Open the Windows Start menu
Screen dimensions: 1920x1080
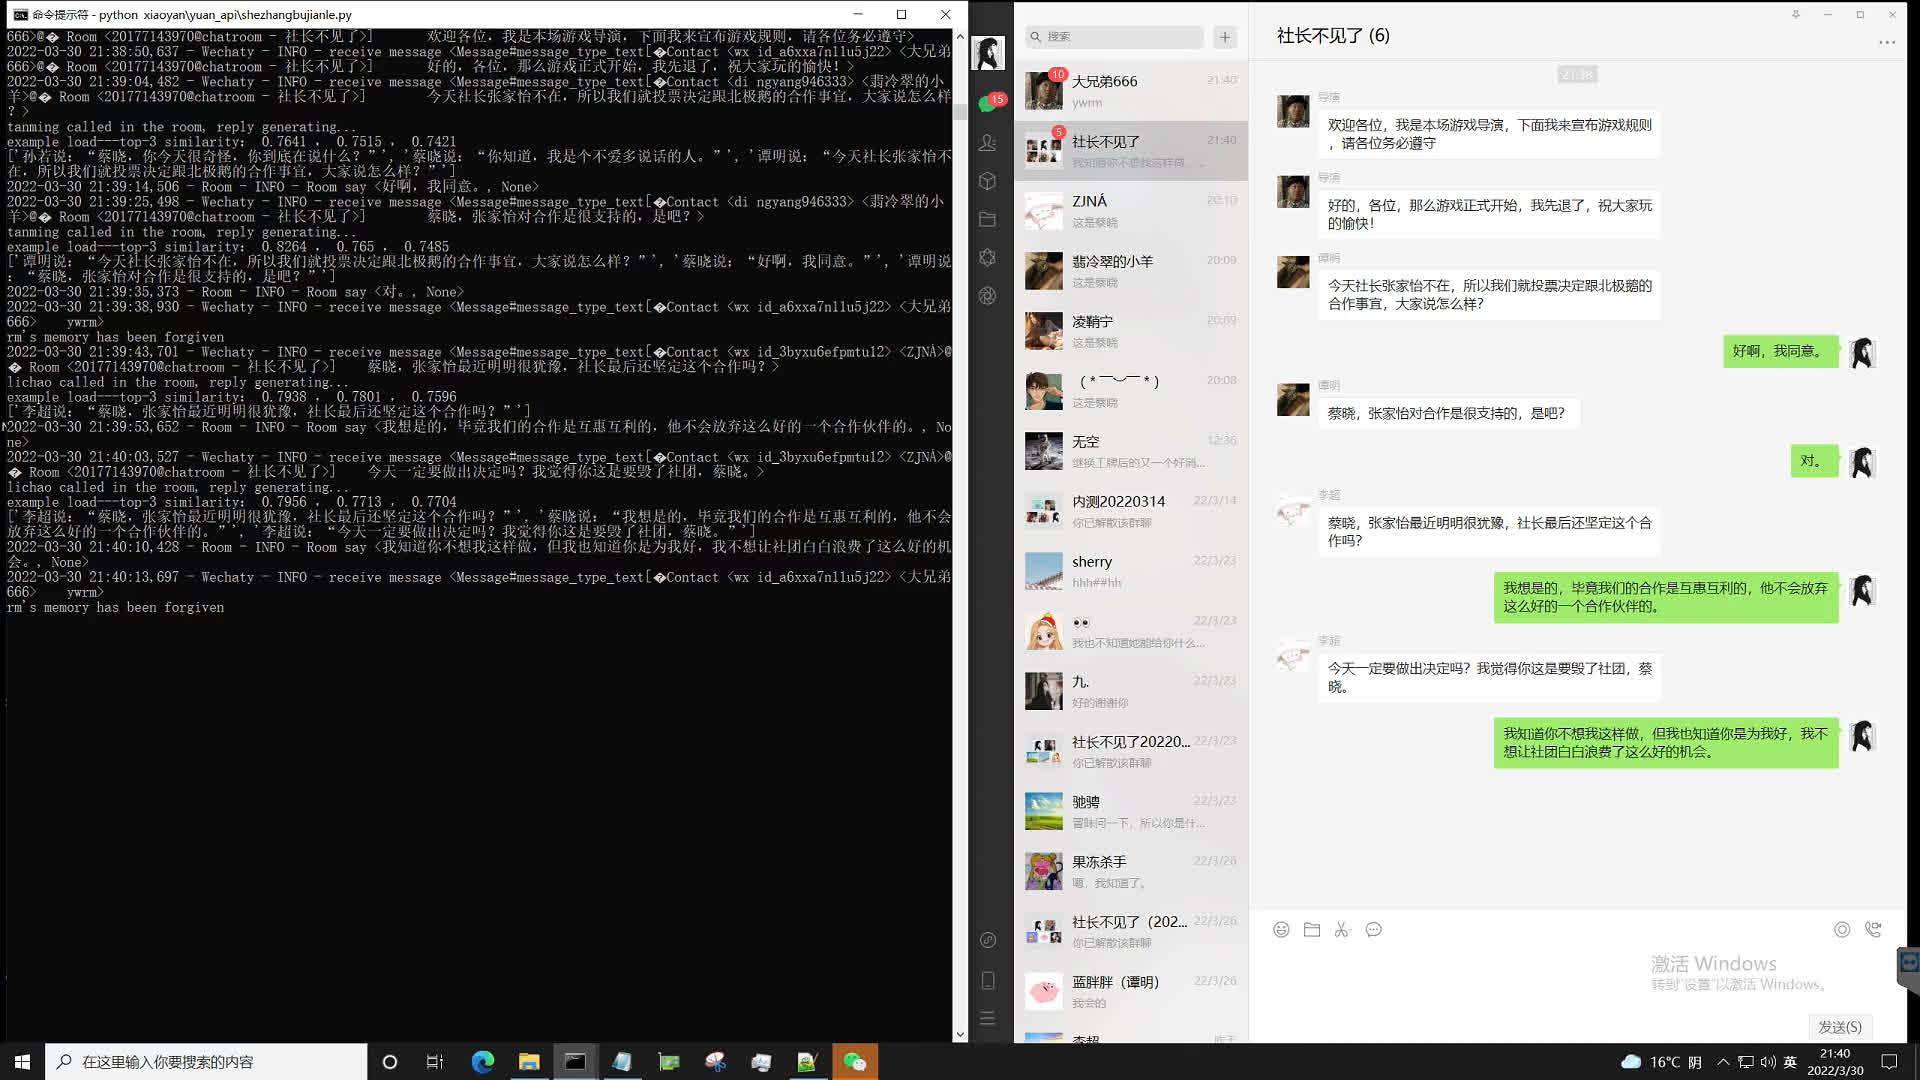[x=22, y=1062]
